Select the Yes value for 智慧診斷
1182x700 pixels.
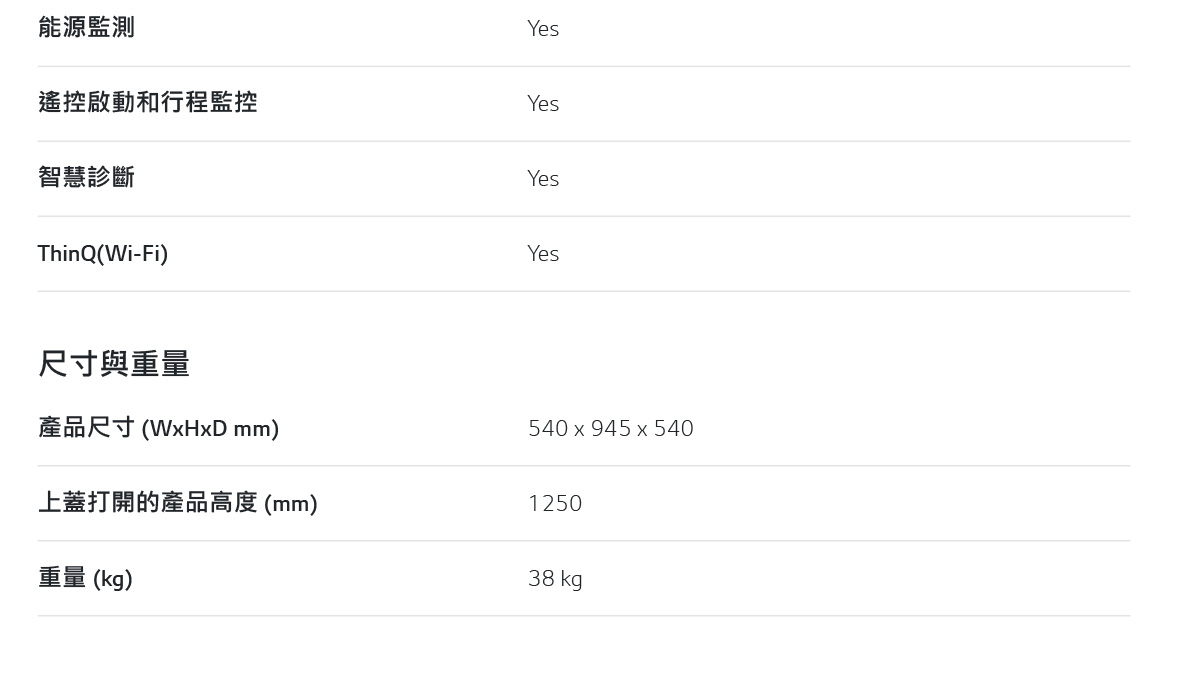[x=543, y=179]
